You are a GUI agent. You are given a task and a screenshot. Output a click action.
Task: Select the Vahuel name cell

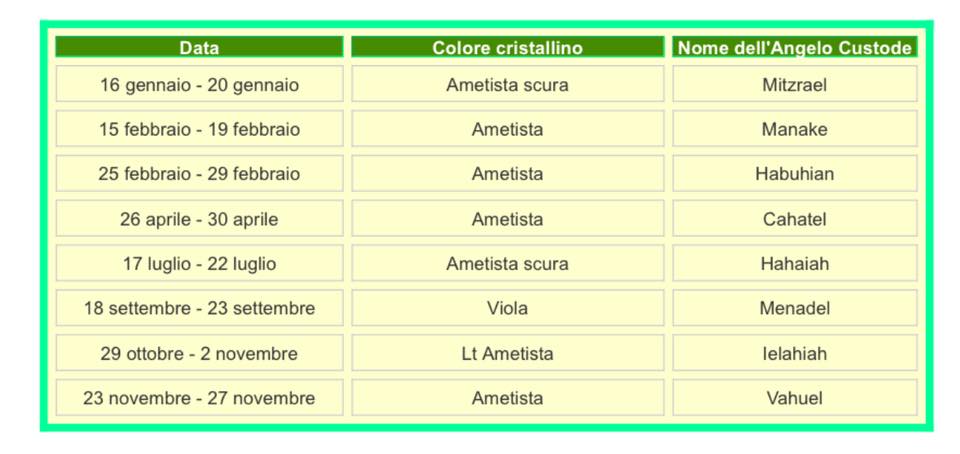(x=794, y=398)
